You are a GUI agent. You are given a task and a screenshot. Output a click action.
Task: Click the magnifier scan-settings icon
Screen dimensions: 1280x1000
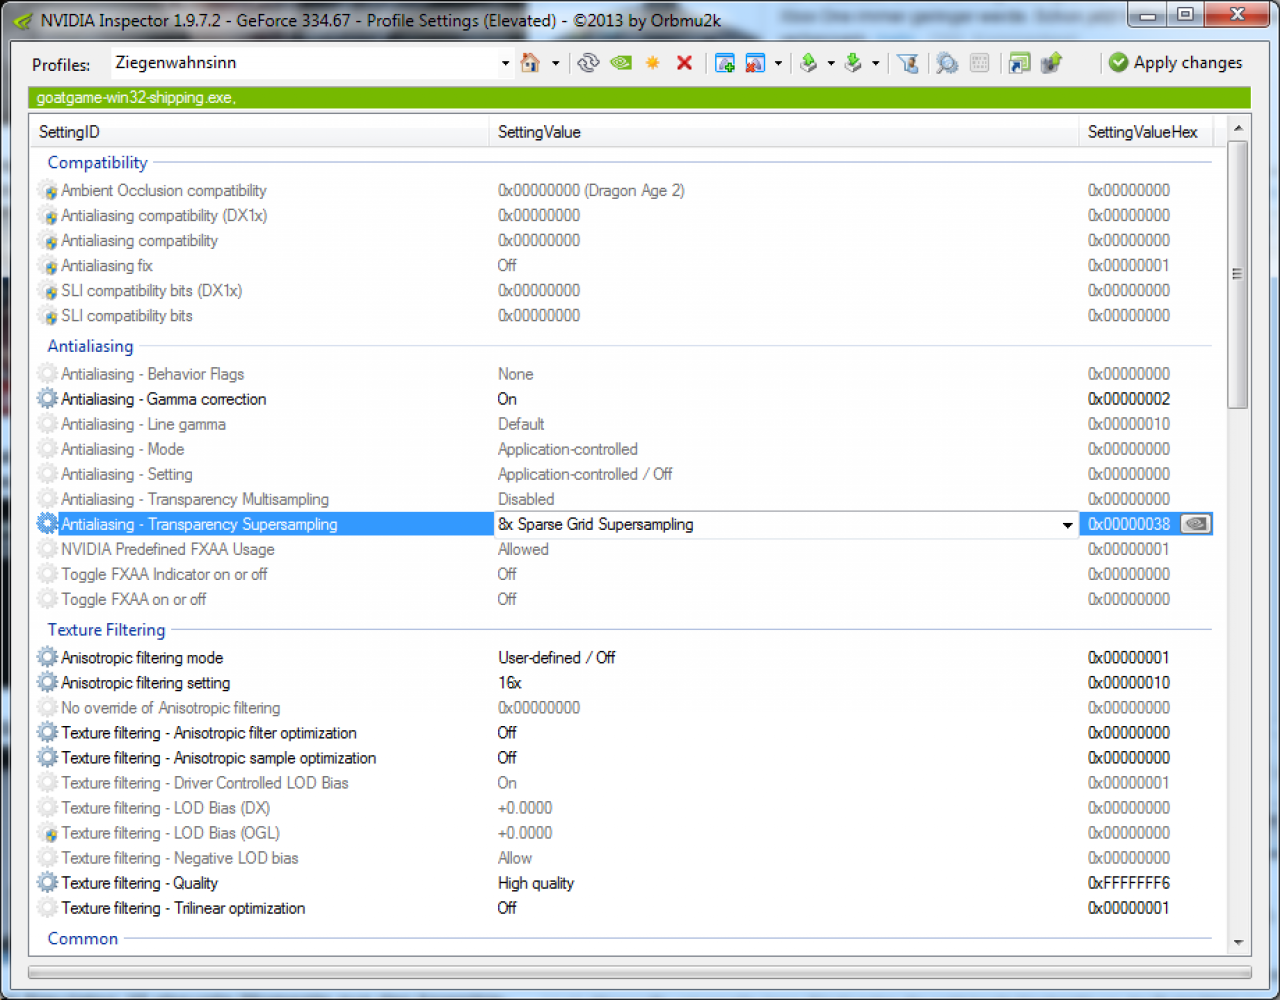[x=946, y=63]
